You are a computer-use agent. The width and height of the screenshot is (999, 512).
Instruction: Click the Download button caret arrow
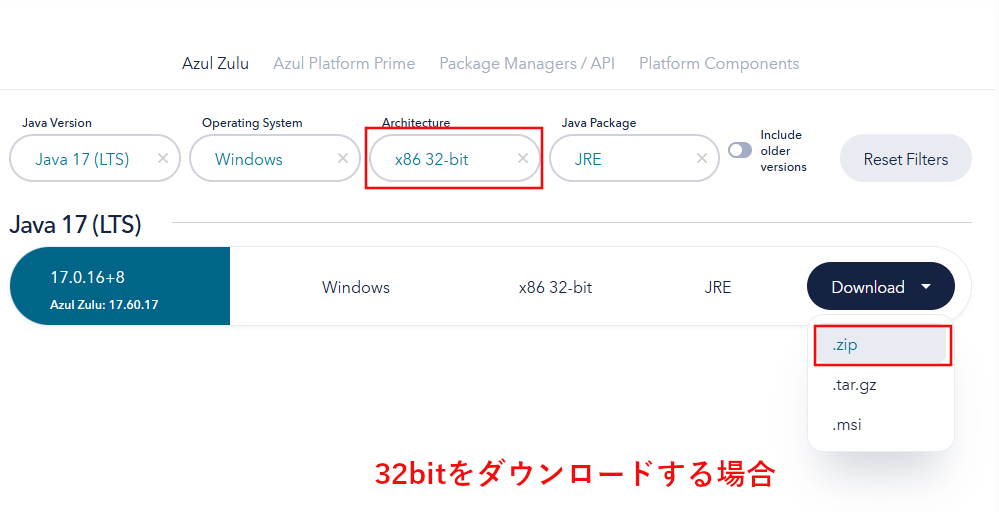click(x=926, y=287)
